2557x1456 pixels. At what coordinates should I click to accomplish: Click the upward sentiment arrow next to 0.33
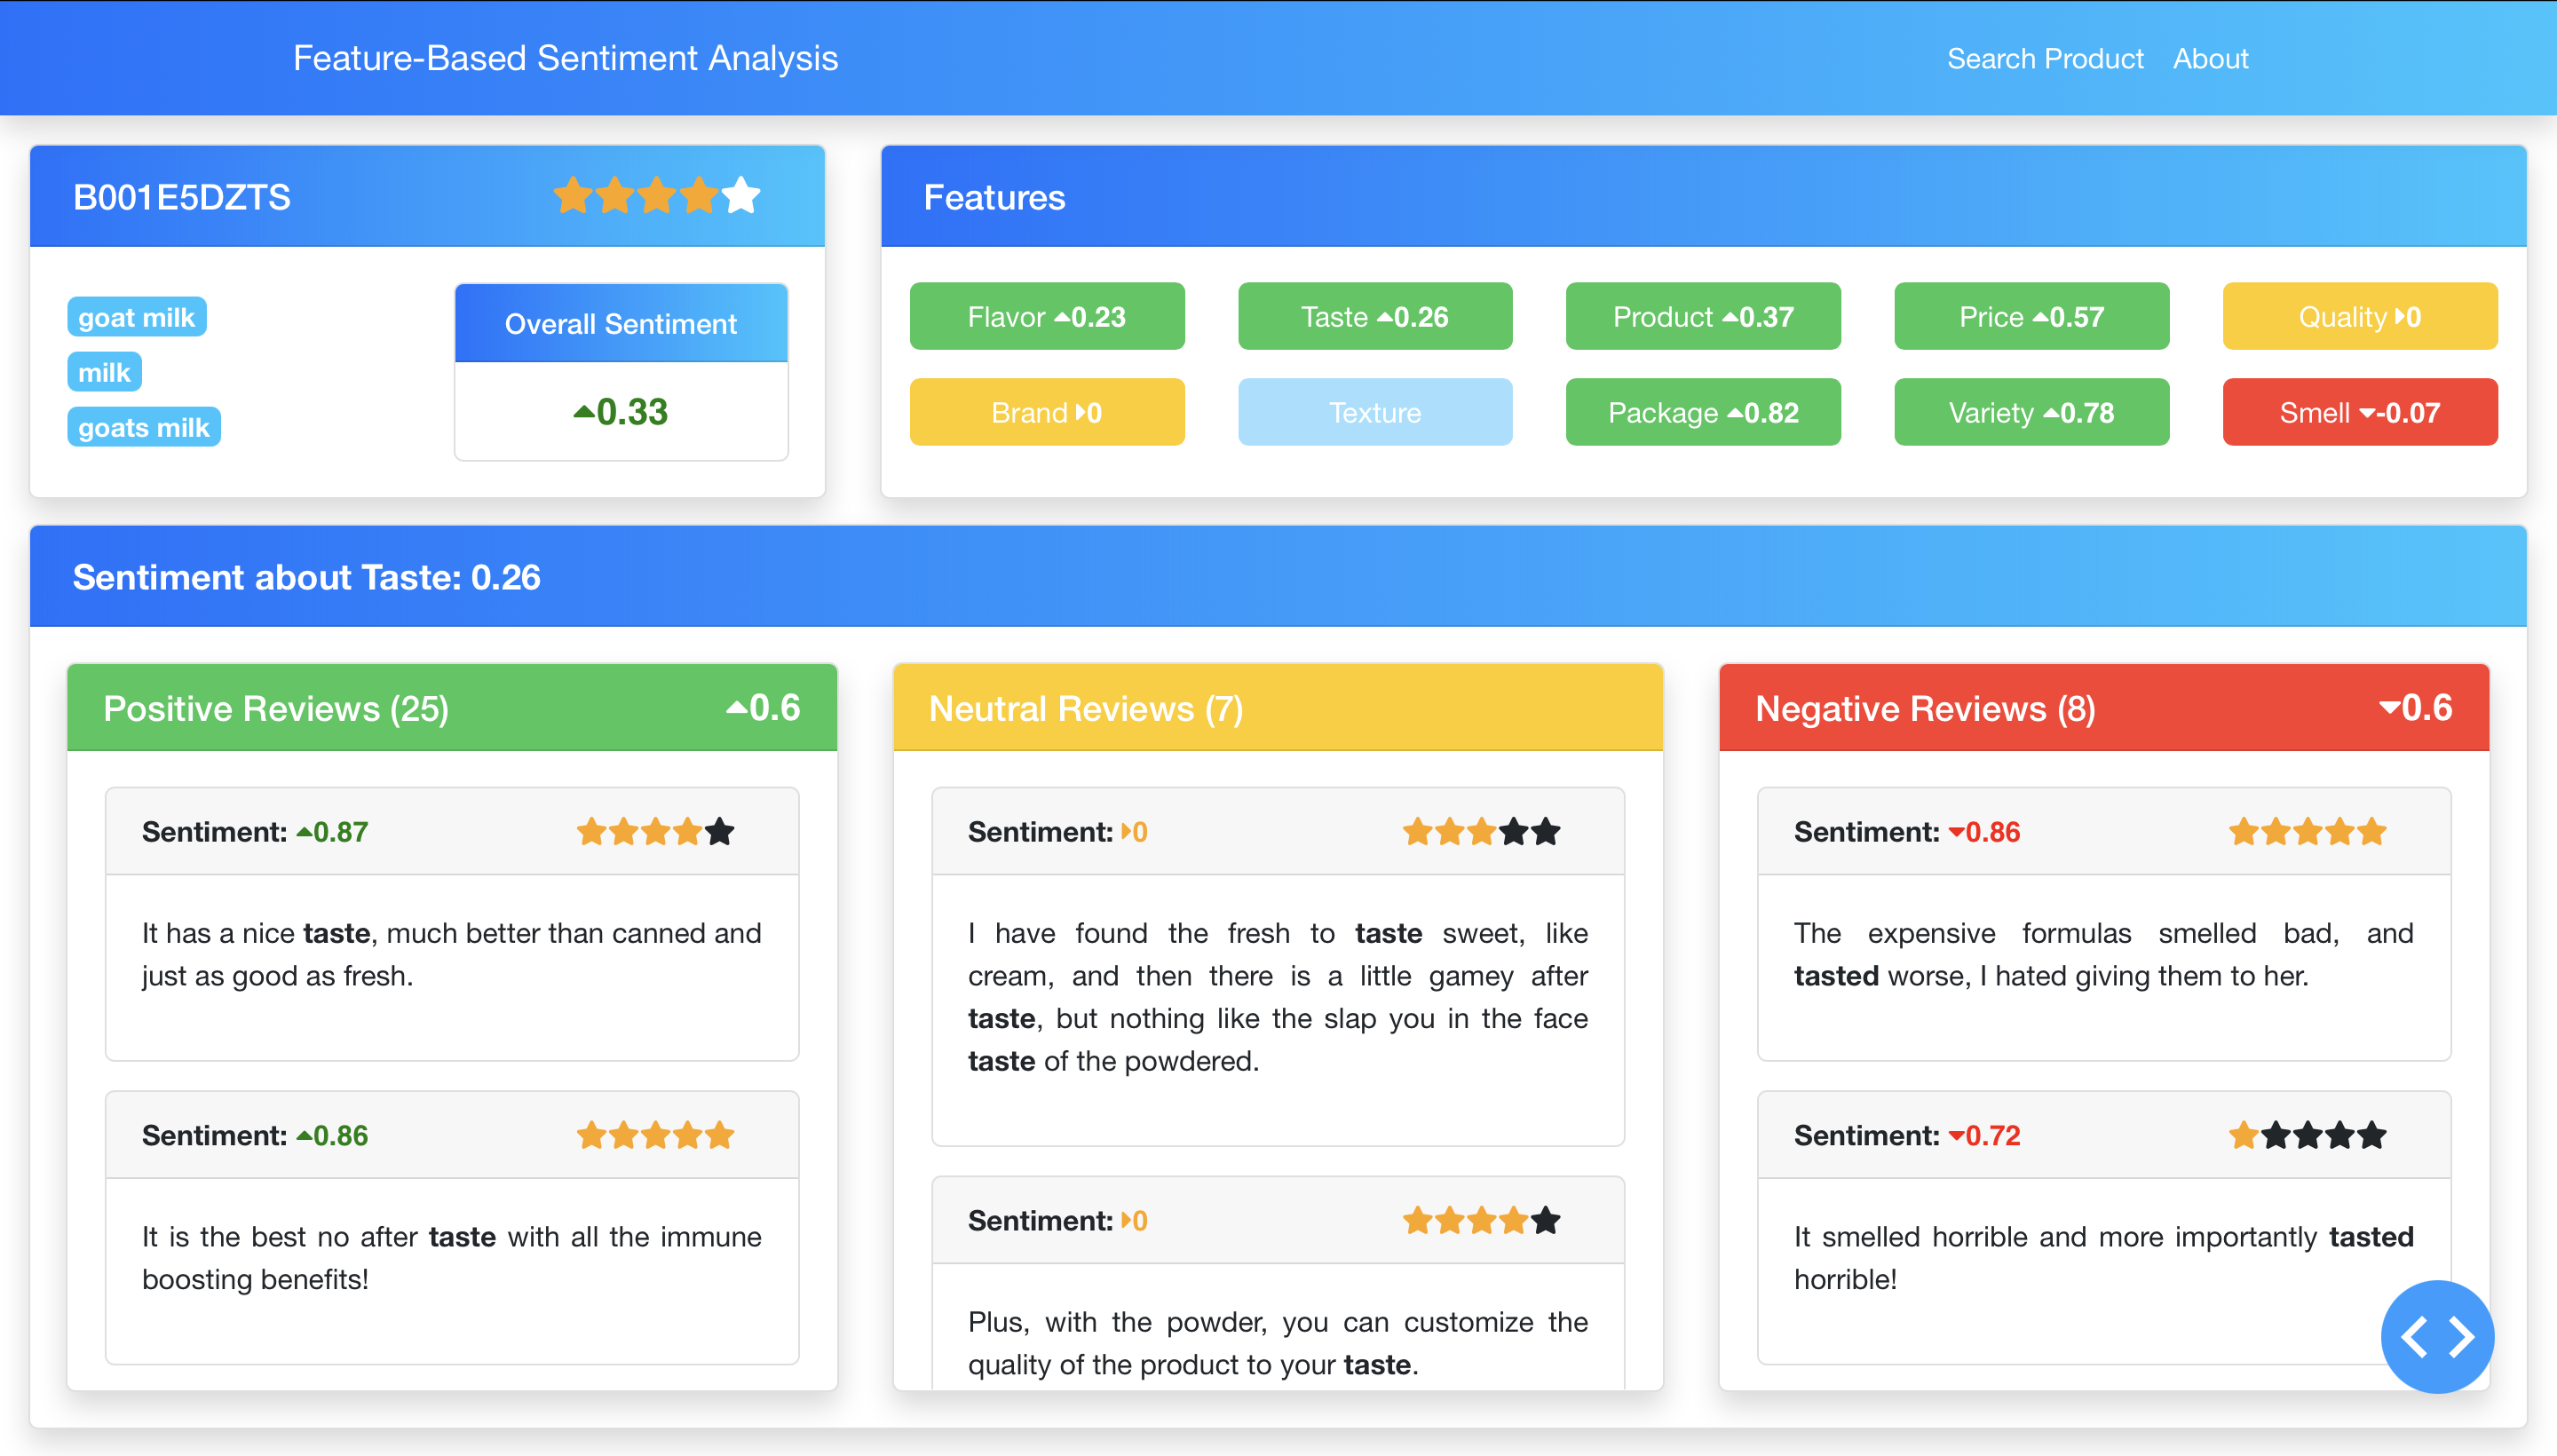click(x=584, y=410)
